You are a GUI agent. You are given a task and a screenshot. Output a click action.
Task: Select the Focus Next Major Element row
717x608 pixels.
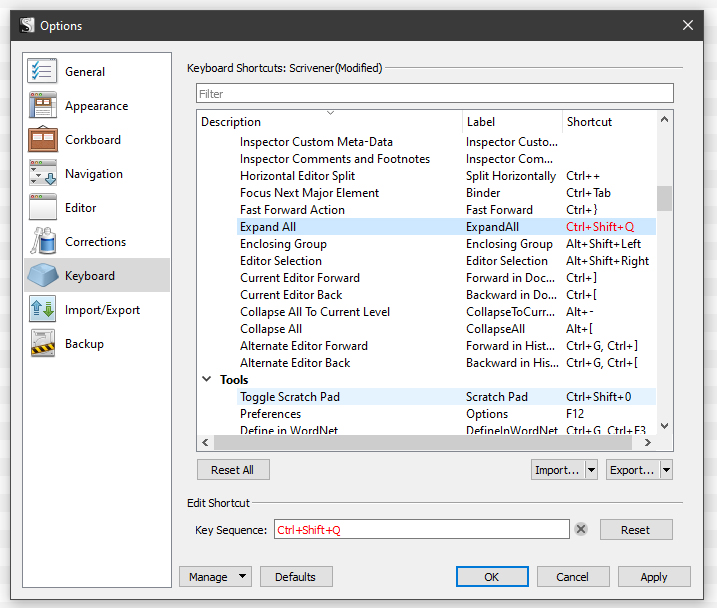click(x=446, y=192)
